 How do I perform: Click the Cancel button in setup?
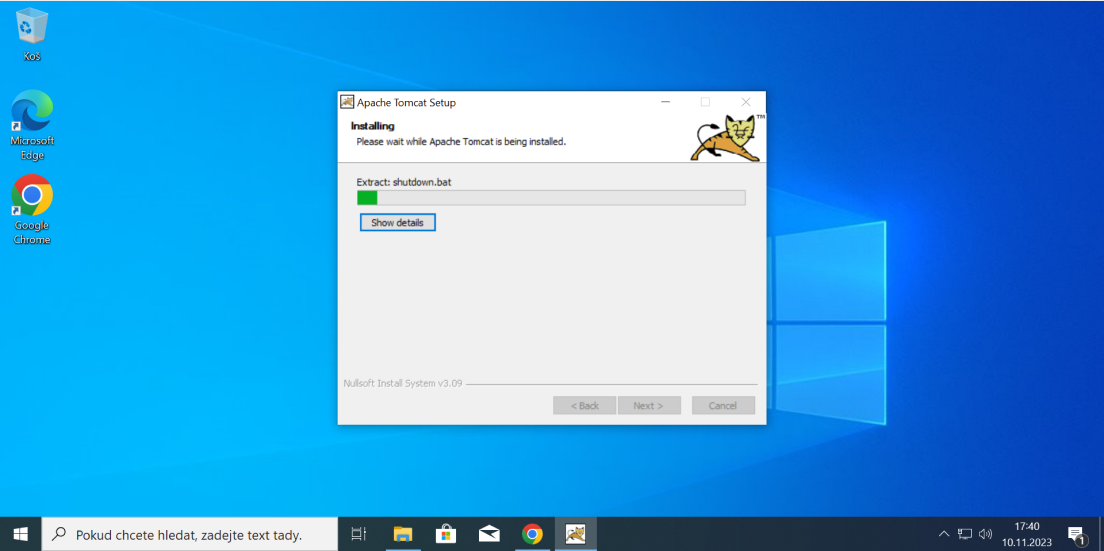[x=723, y=405]
